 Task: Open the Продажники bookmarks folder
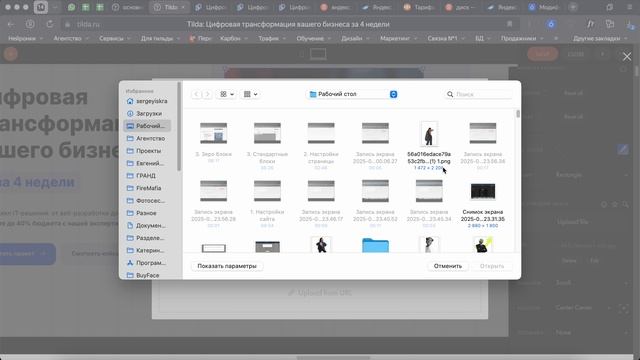coord(522,38)
